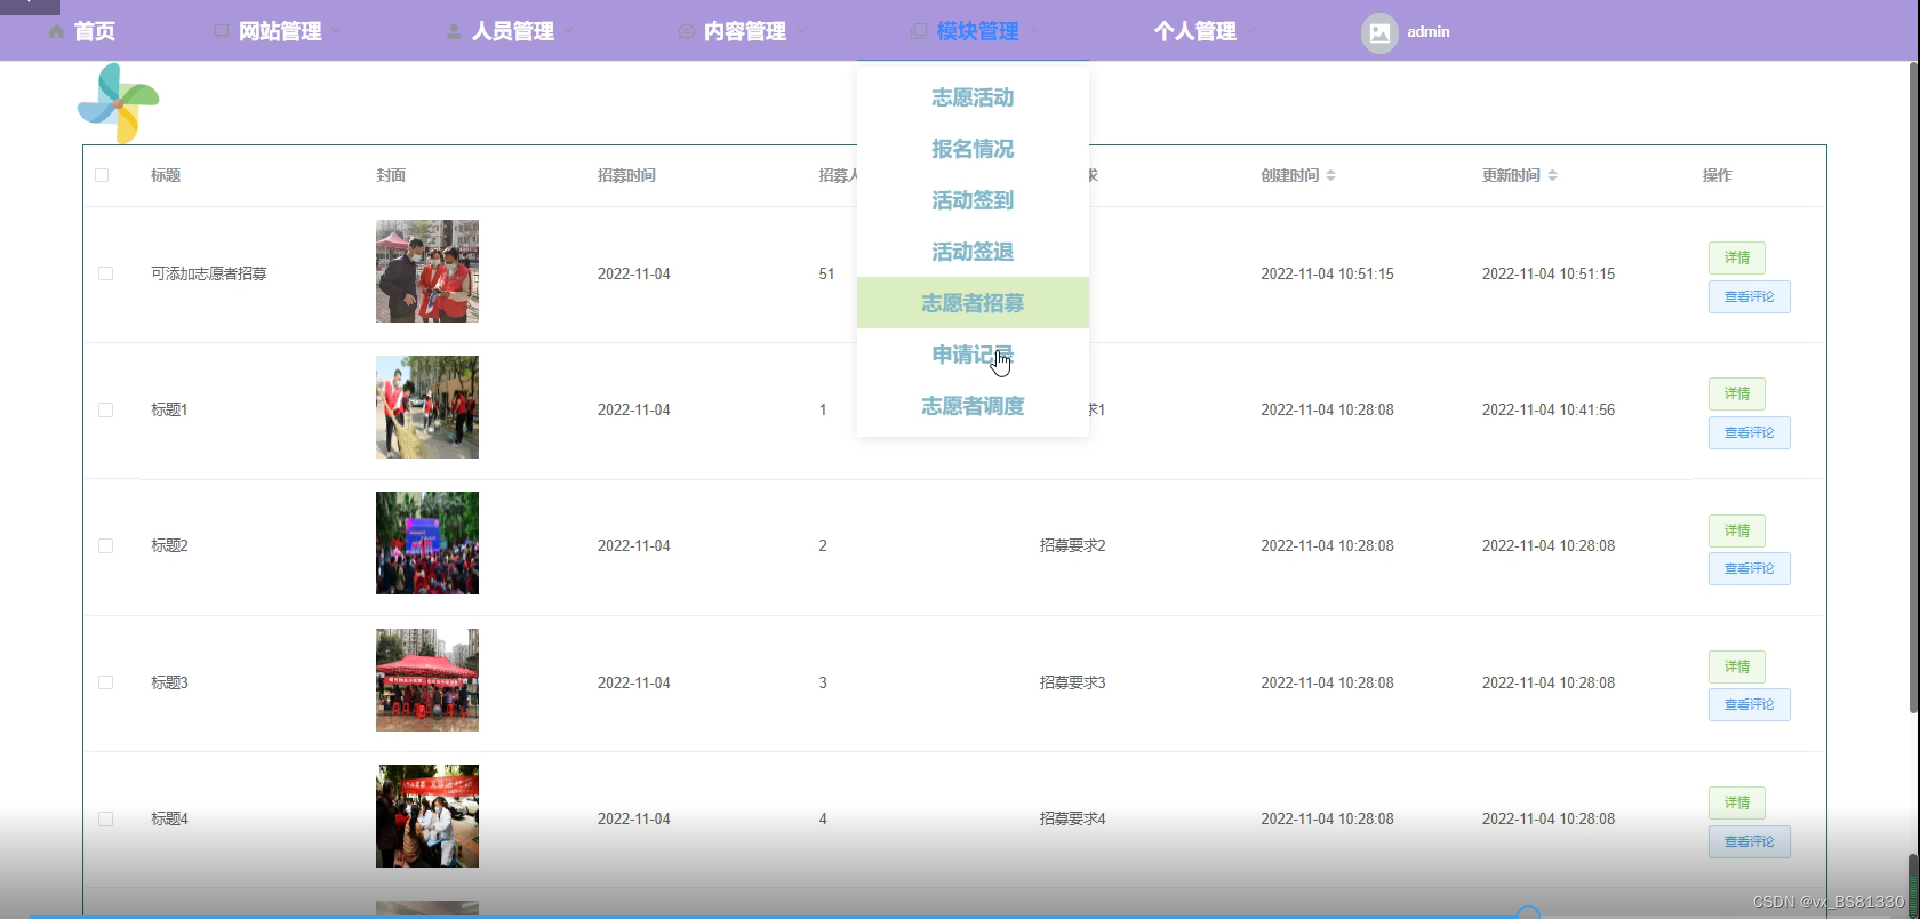Click the person icon beside 人员管理

click(454, 32)
